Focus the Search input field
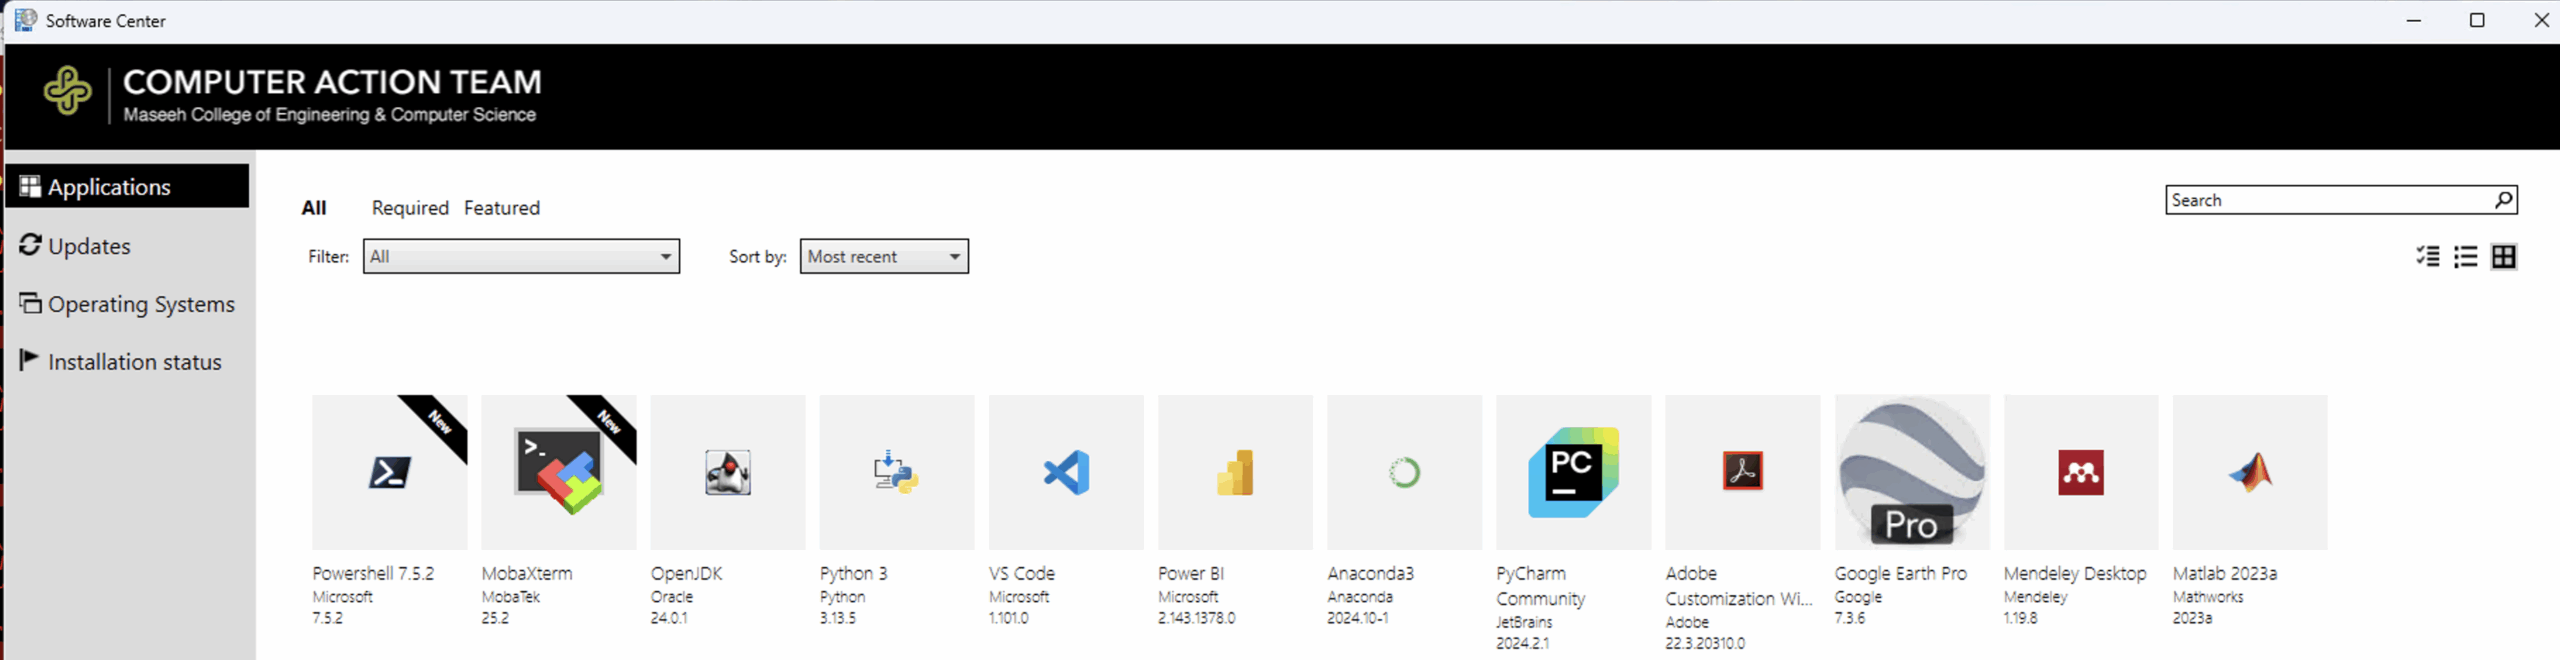The height and width of the screenshot is (660, 2560). tap(2341, 200)
